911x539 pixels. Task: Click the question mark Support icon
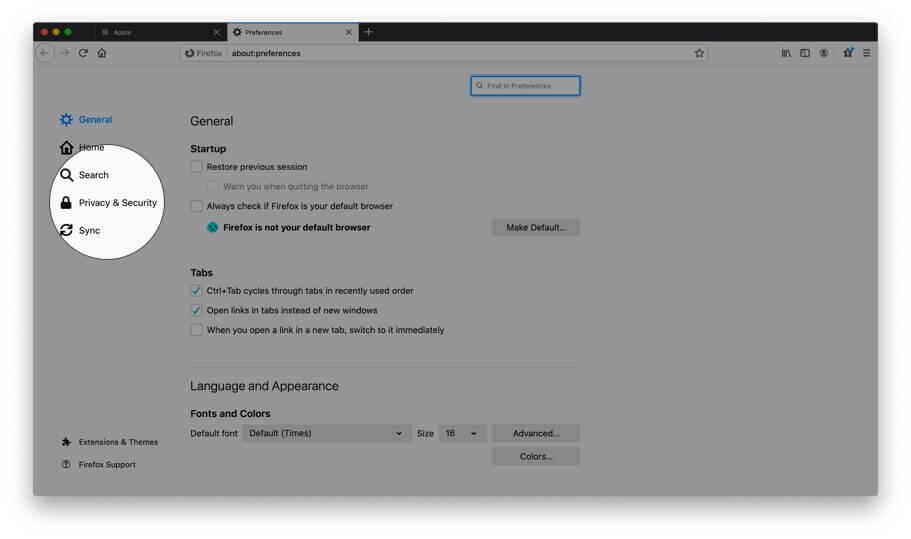coord(66,464)
